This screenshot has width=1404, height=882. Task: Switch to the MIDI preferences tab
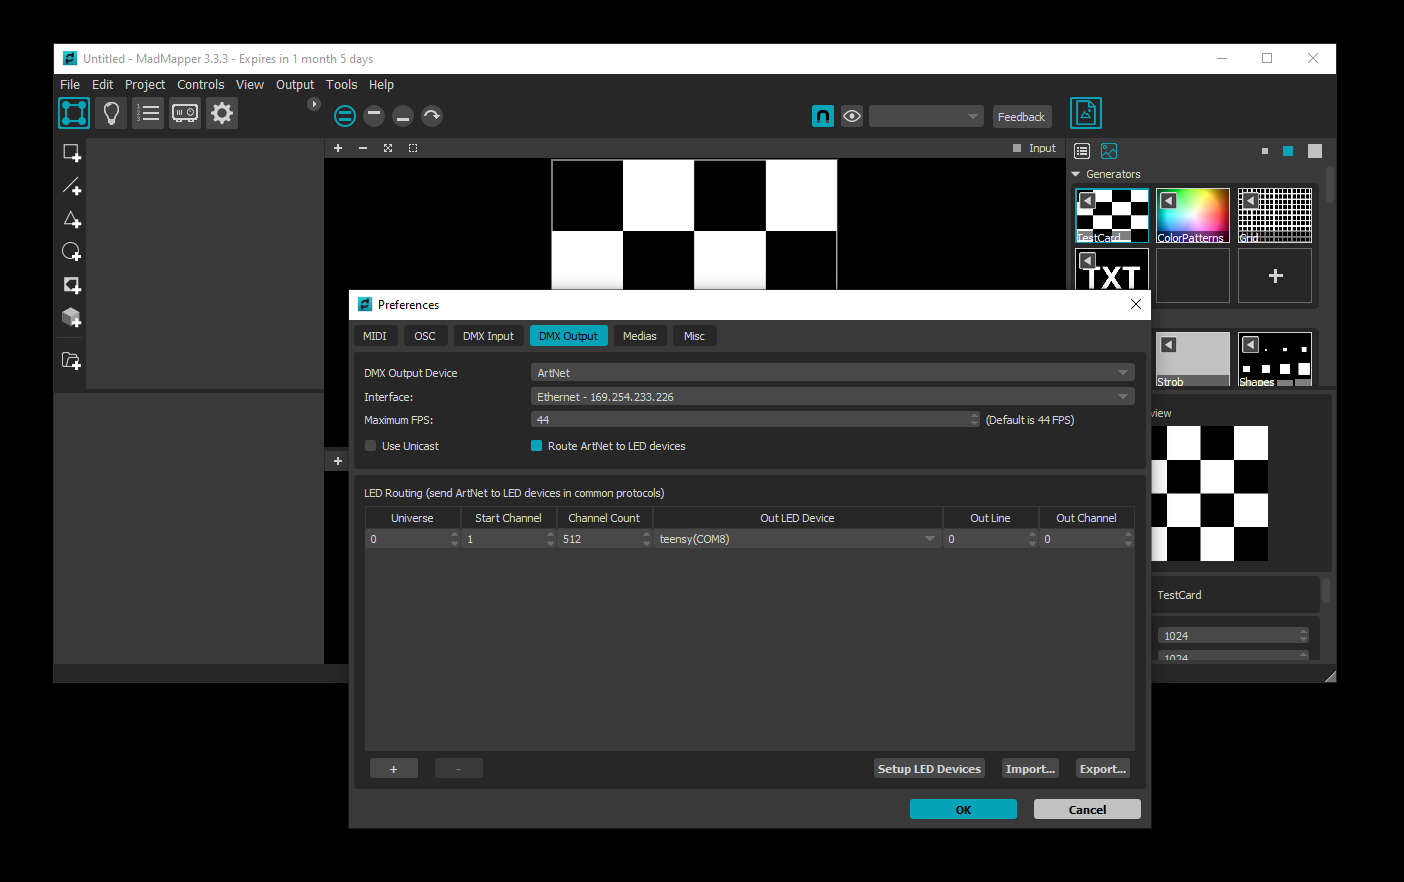coord(375,336)
